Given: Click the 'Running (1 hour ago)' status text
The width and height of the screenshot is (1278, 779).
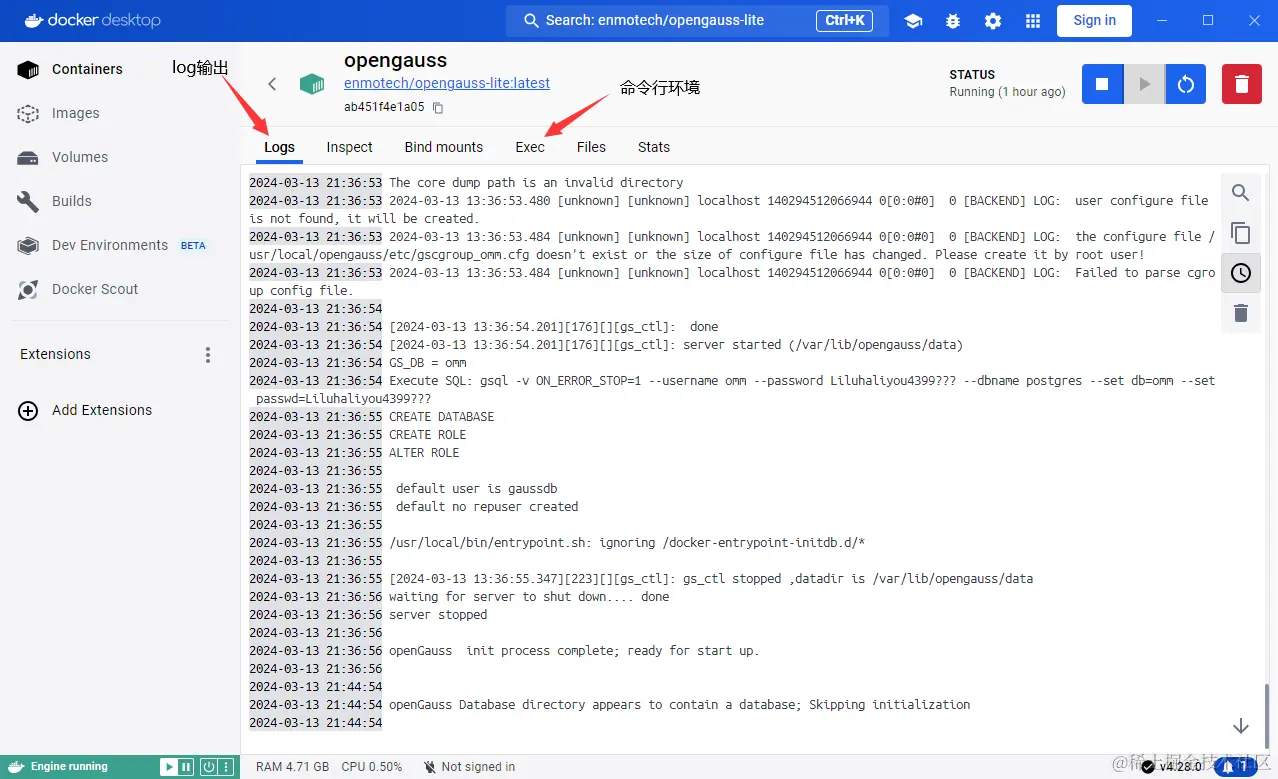Looking at the screenshot, I should [x=1007, y=92].
